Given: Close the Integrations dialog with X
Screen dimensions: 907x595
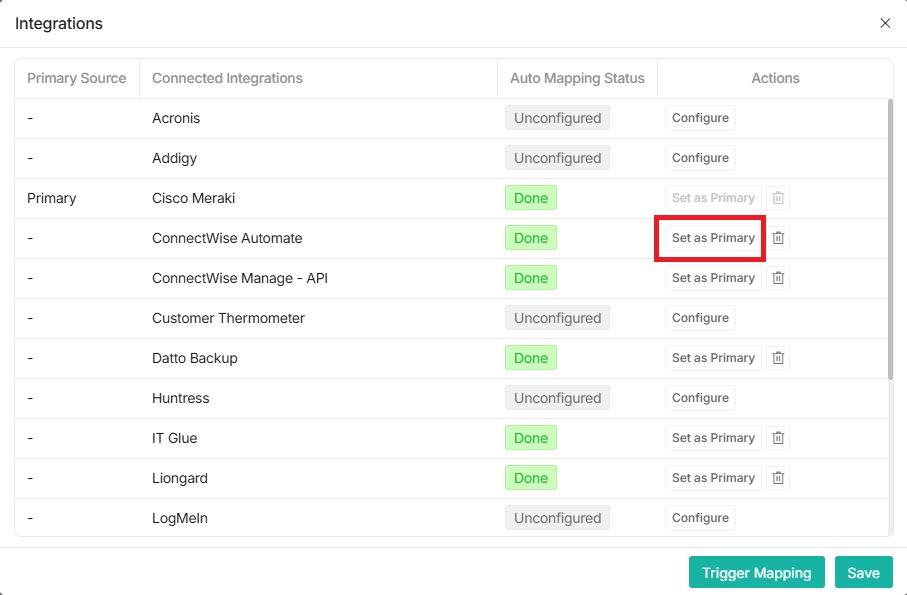Looking at the screenshot, I should click(x=885, y=23).
